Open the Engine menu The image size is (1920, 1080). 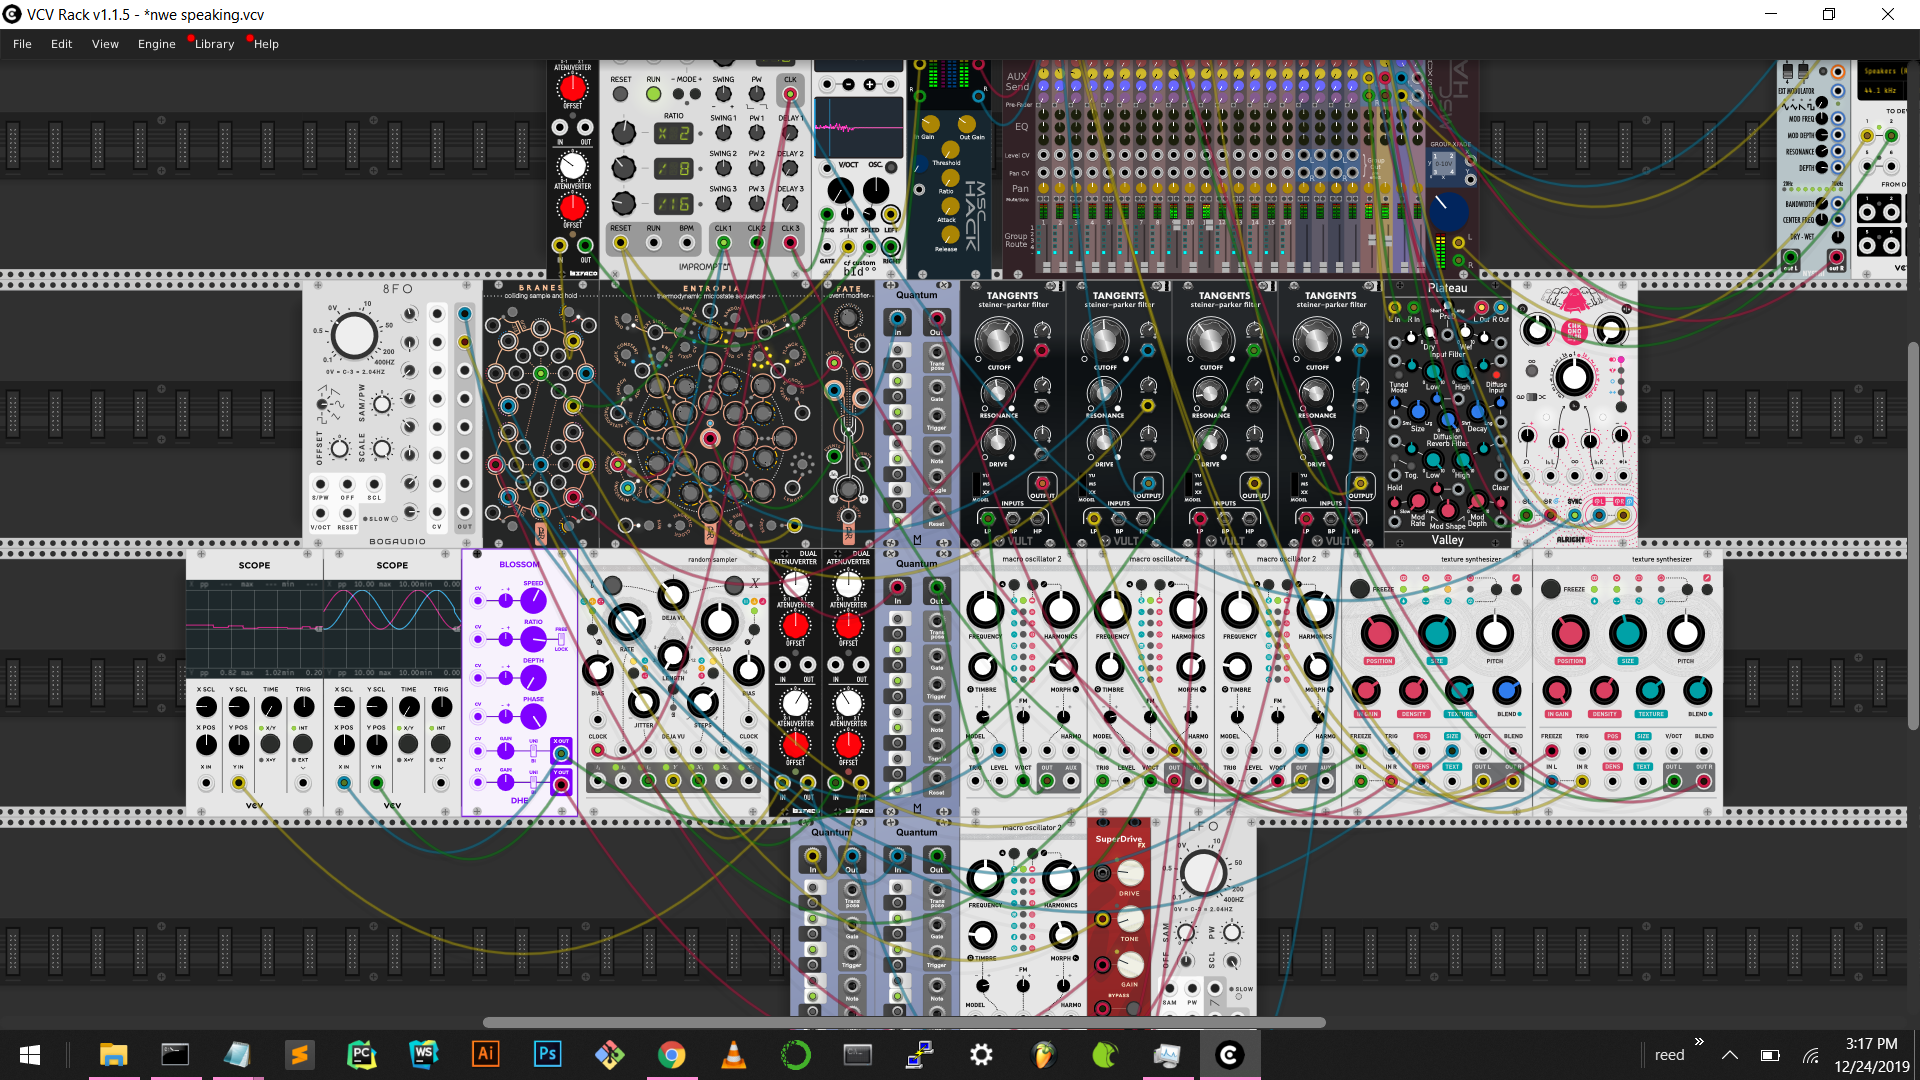[156, 44]
